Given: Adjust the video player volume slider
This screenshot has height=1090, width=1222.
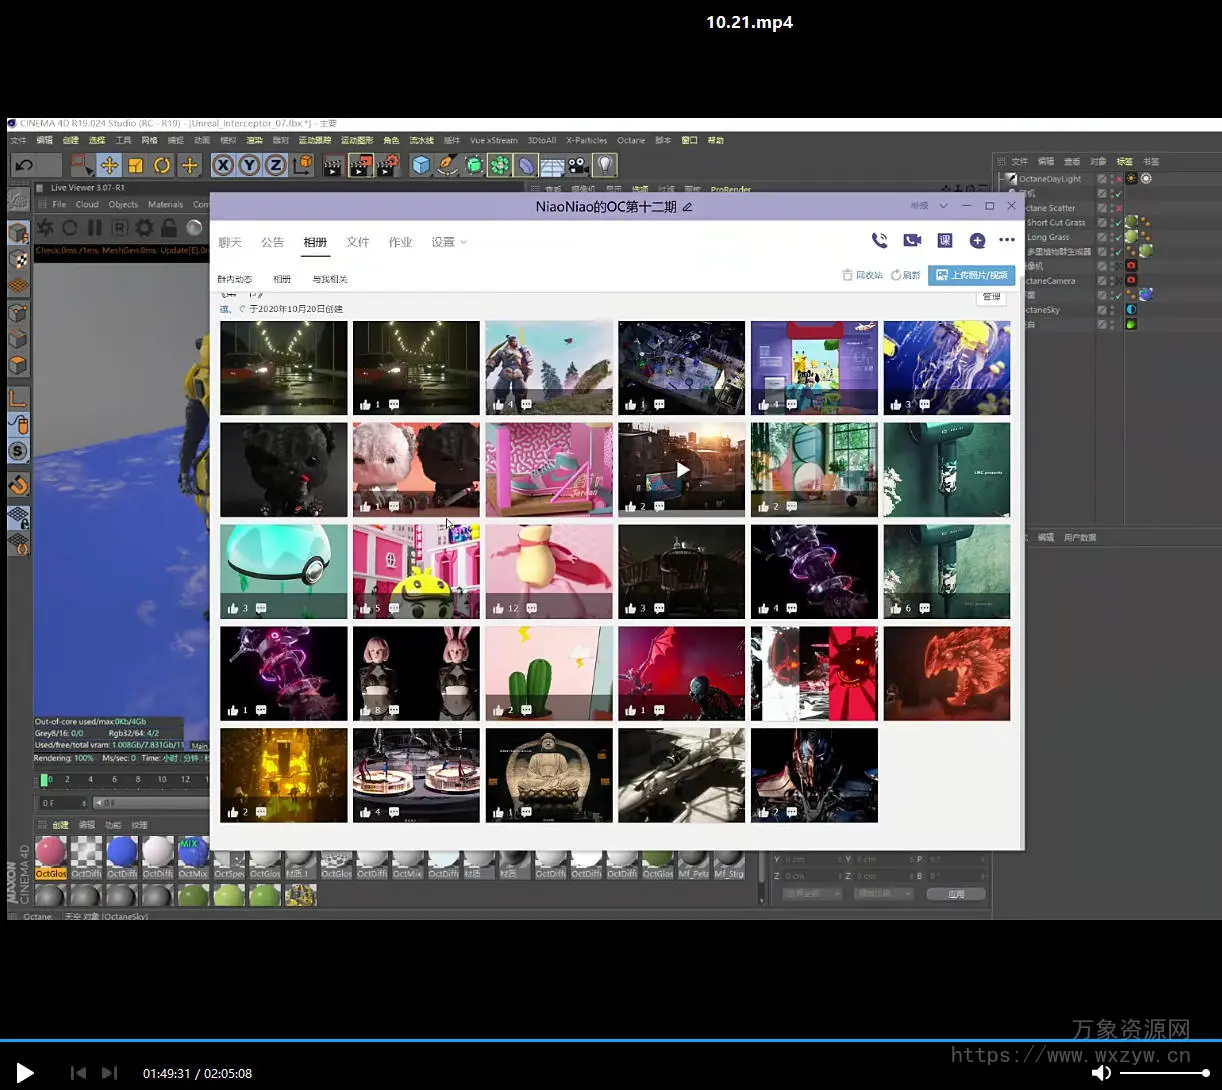Looking at the screenshot, I should click(1164, 1073).
